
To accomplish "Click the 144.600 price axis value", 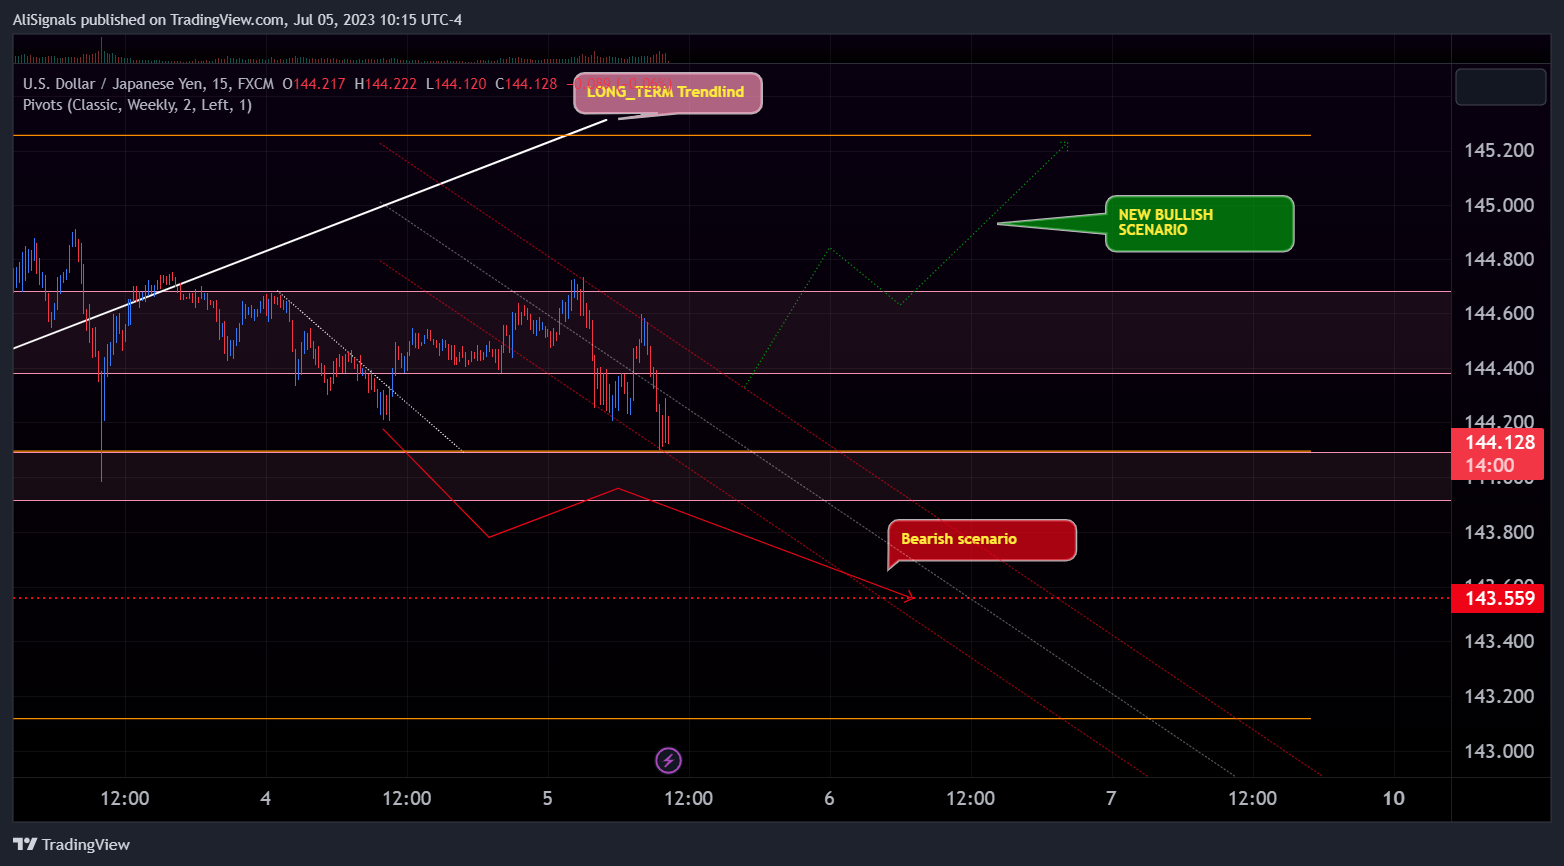I will pos(1499,314).
